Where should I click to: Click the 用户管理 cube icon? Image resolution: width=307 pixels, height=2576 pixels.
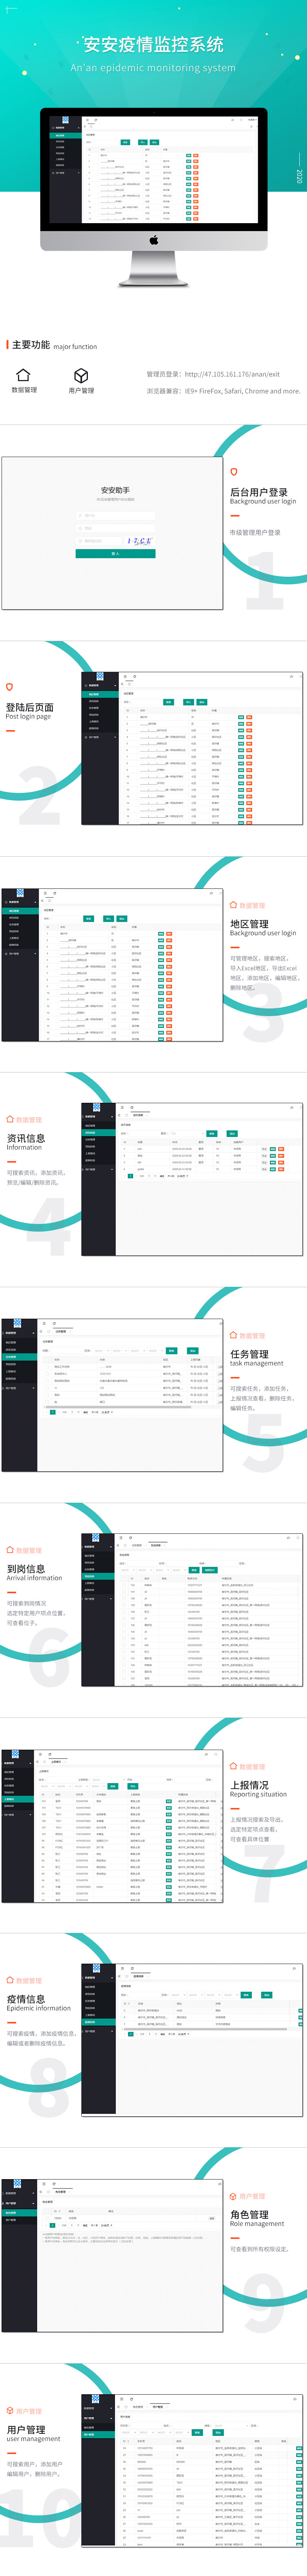tap(81, 375)
